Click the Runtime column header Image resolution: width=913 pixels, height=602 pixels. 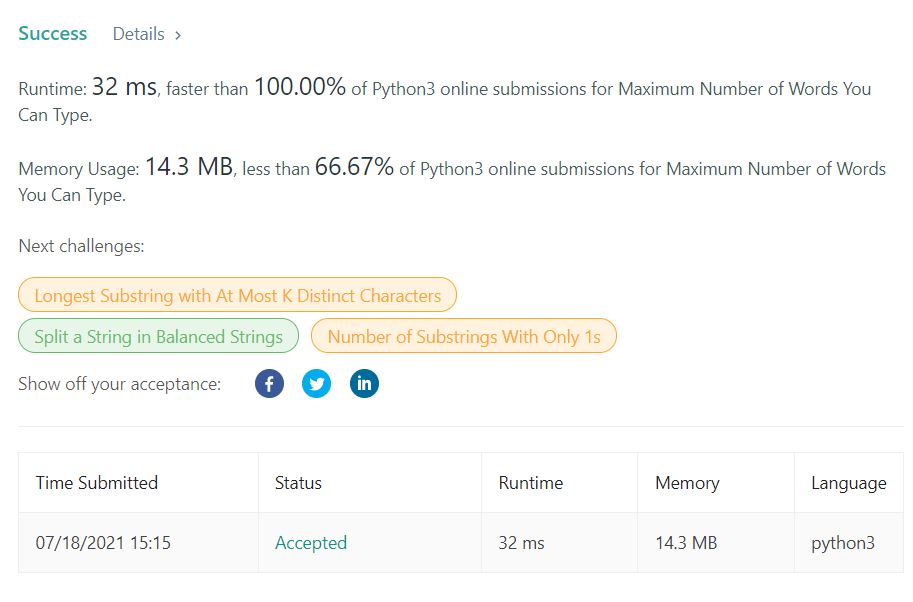click(530, 483)
